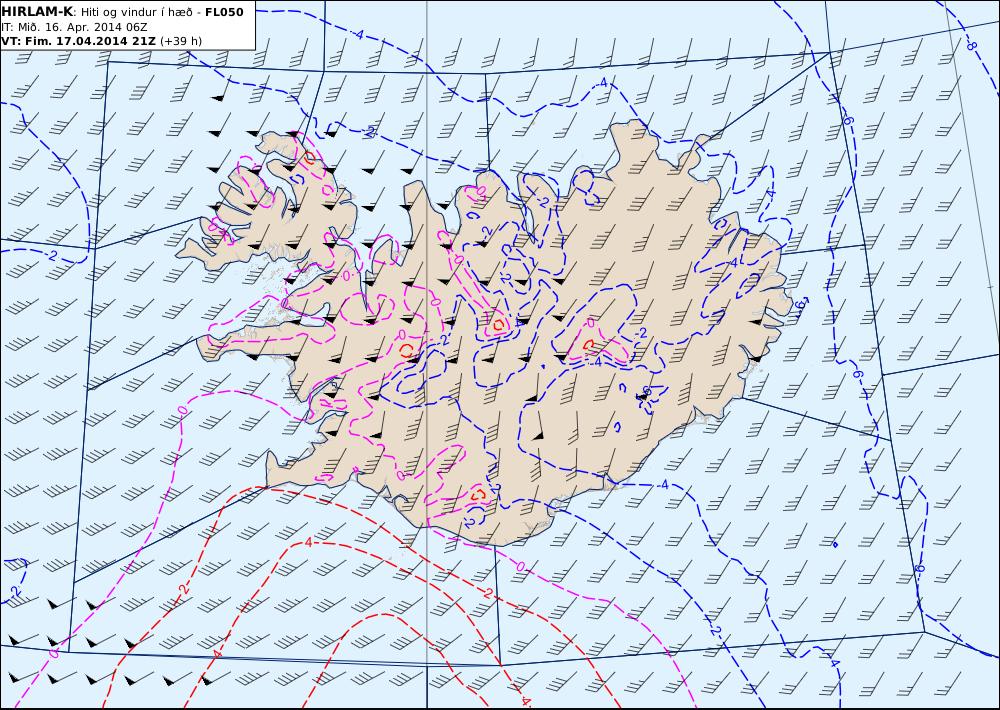The width and height of the screenshot is (1000, 710).
Task: Click the HIRLAM-K model title text
Action: click(38, 12)
